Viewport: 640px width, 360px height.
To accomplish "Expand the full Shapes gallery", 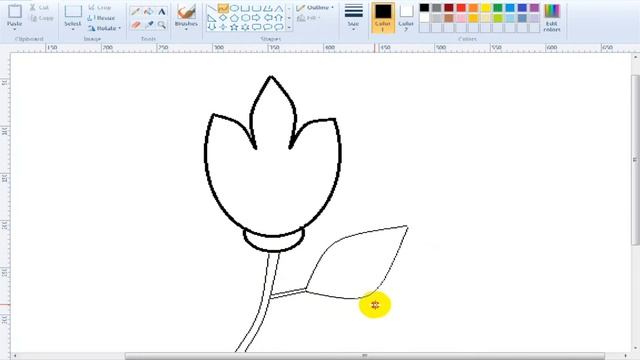I will (x=289, y=28).
